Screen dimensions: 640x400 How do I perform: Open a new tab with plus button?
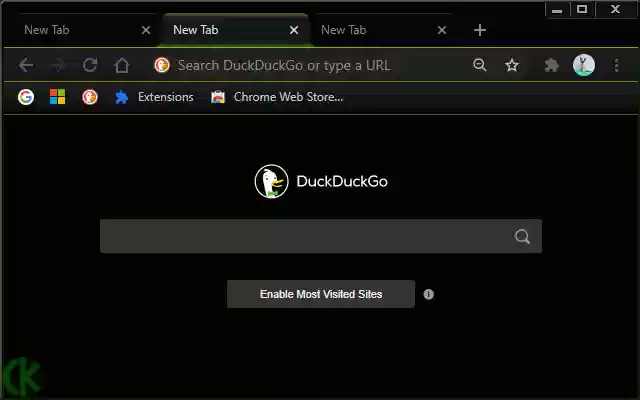(x=480, y=30)
